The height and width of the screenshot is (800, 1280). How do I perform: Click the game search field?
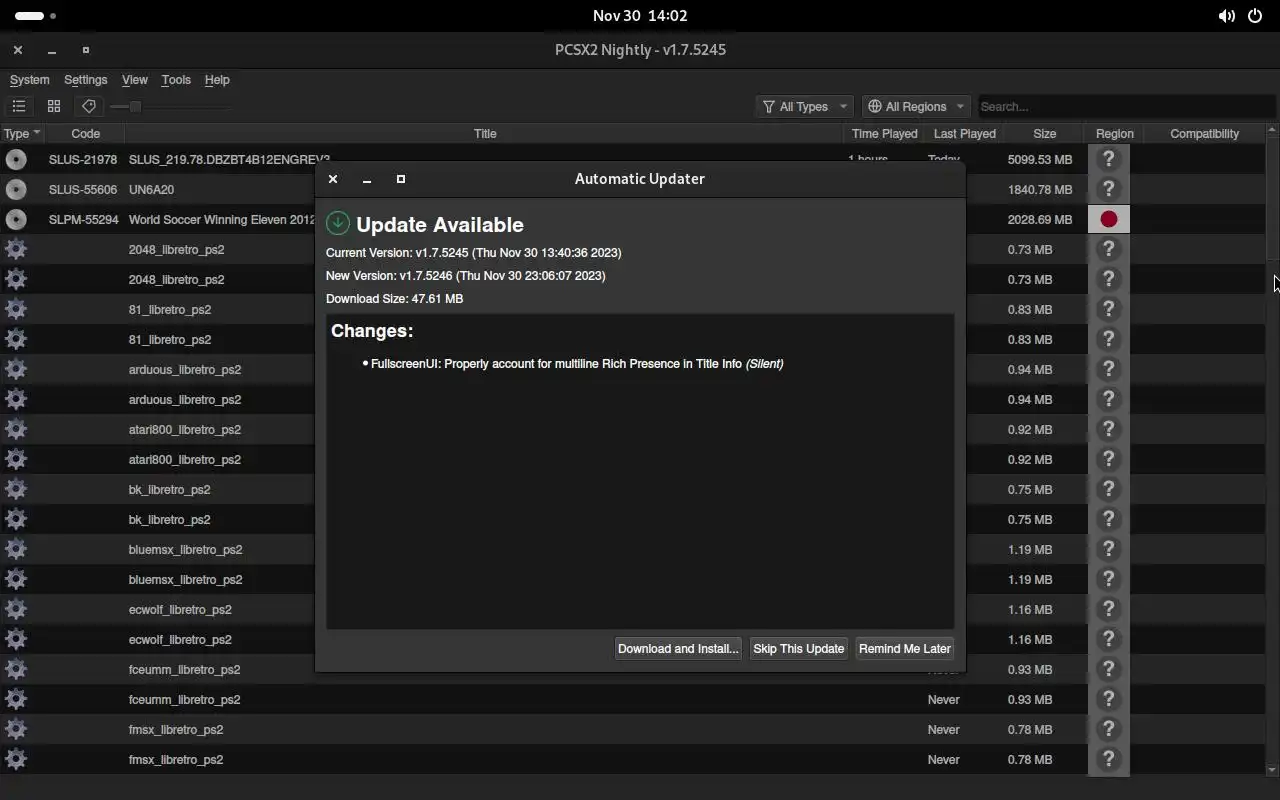[x=1125, y=106]
